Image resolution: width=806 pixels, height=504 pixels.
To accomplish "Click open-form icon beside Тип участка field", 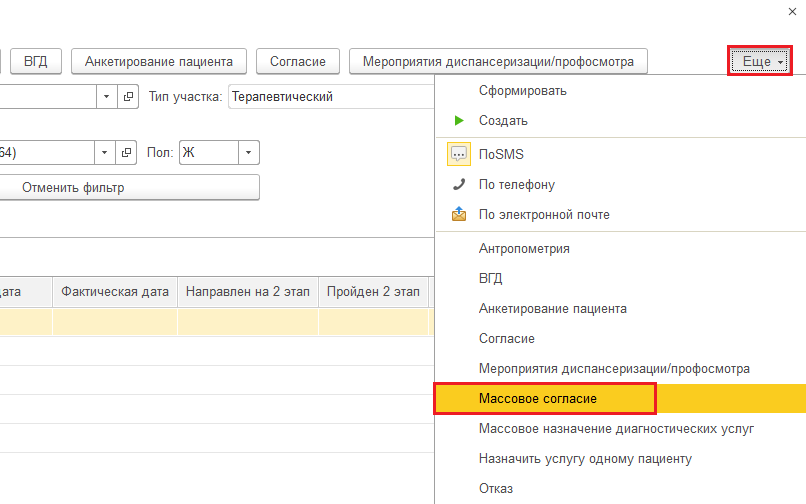I will click(127, 97).
